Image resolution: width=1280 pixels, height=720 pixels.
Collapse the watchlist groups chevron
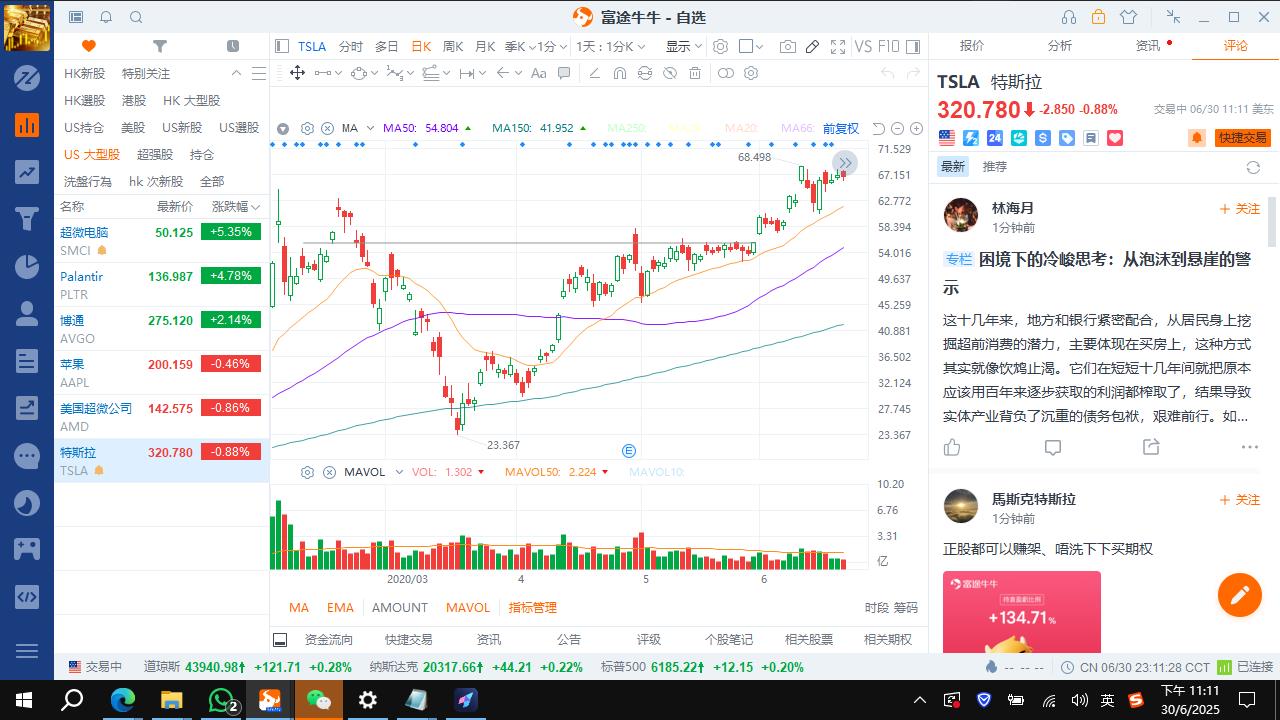237,73
